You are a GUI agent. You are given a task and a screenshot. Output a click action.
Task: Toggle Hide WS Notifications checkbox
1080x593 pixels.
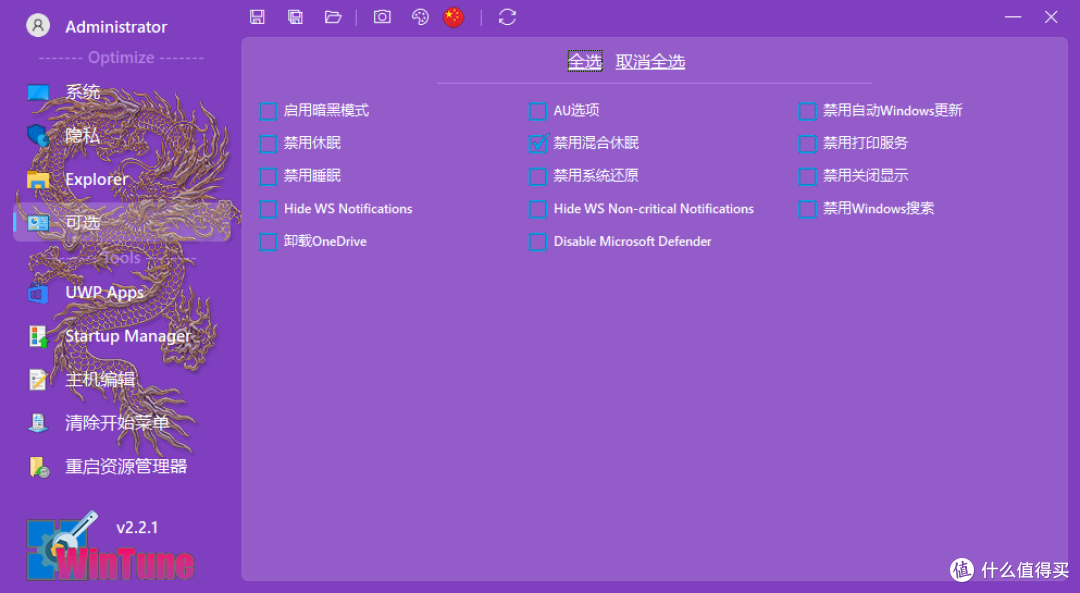(x=268, y=209)
